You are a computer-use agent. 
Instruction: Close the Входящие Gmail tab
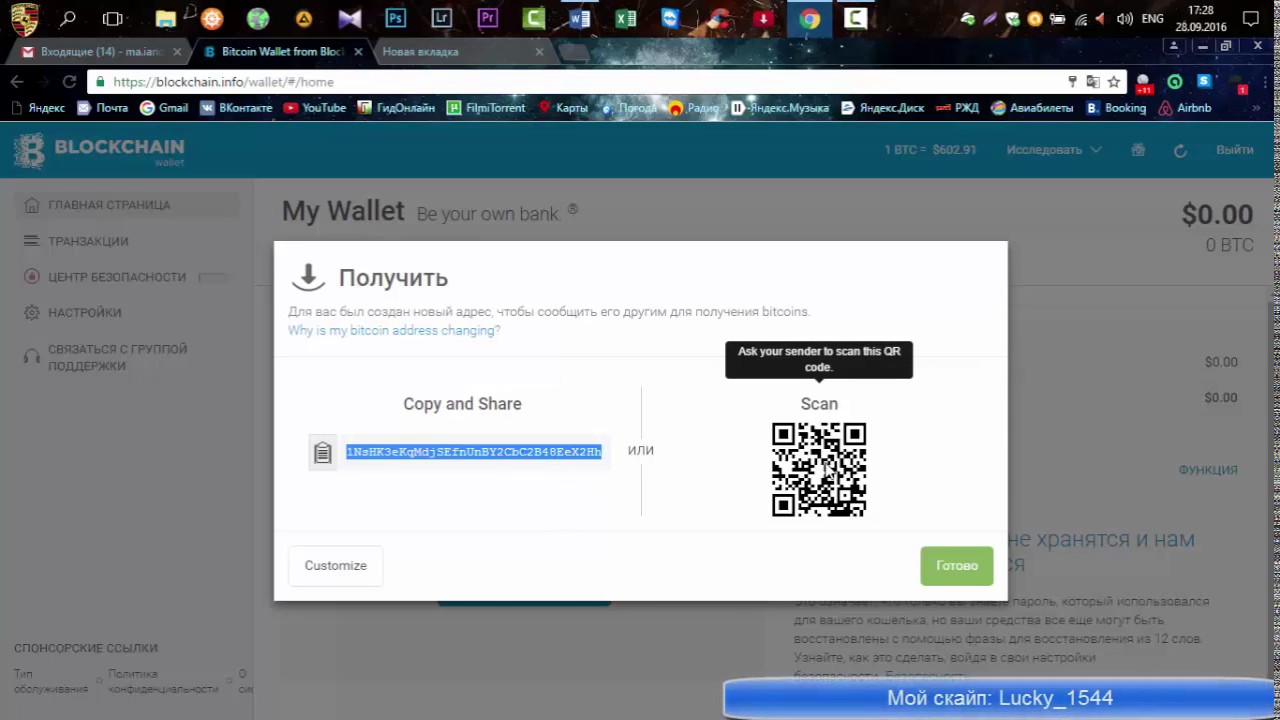point(178,52)
